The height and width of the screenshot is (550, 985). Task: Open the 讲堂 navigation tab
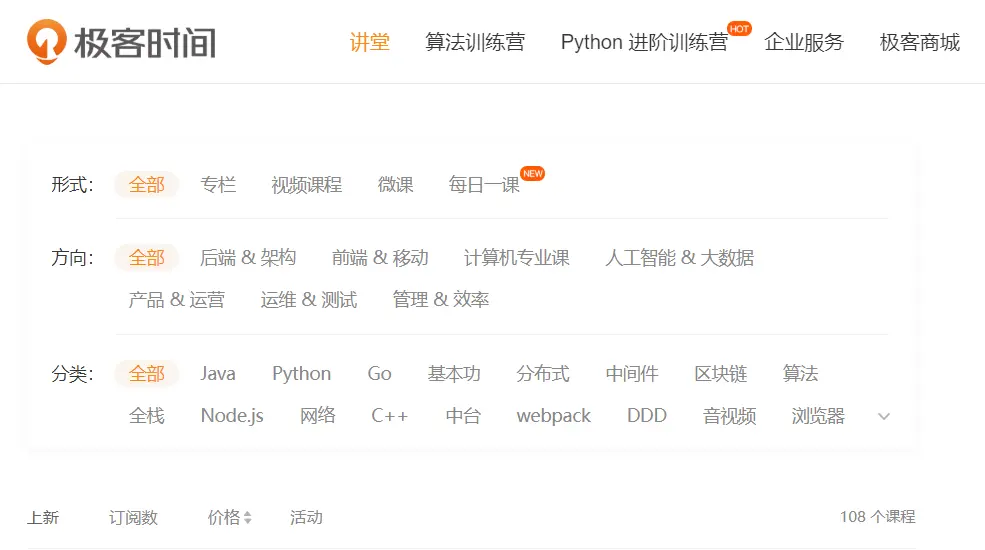click(369, 42)
